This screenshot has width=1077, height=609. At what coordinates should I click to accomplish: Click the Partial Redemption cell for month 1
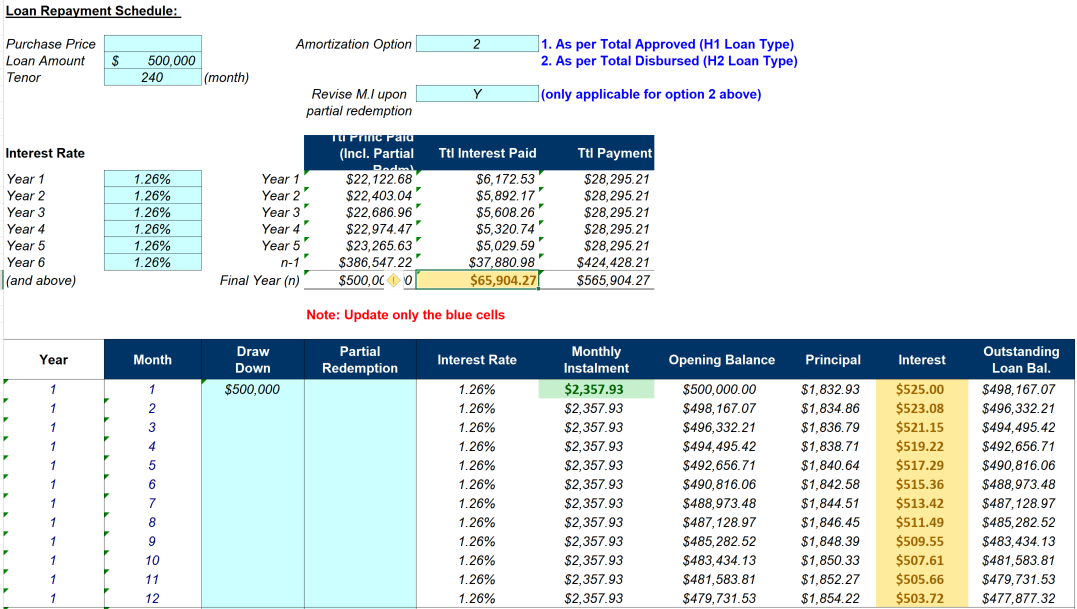click(x=360, y=389)
